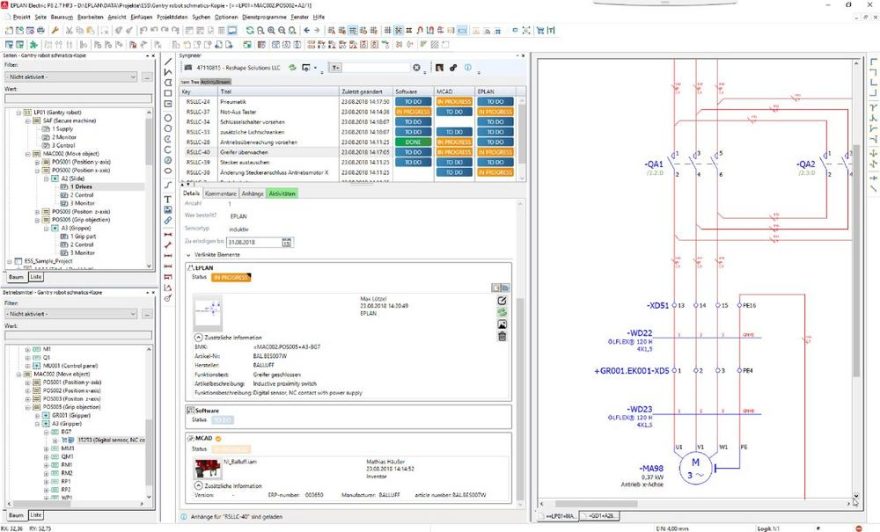The image size is (880, 532).
Task: Expand POS001 (Position y-axis) in Seiten tree
Action: 38,162
